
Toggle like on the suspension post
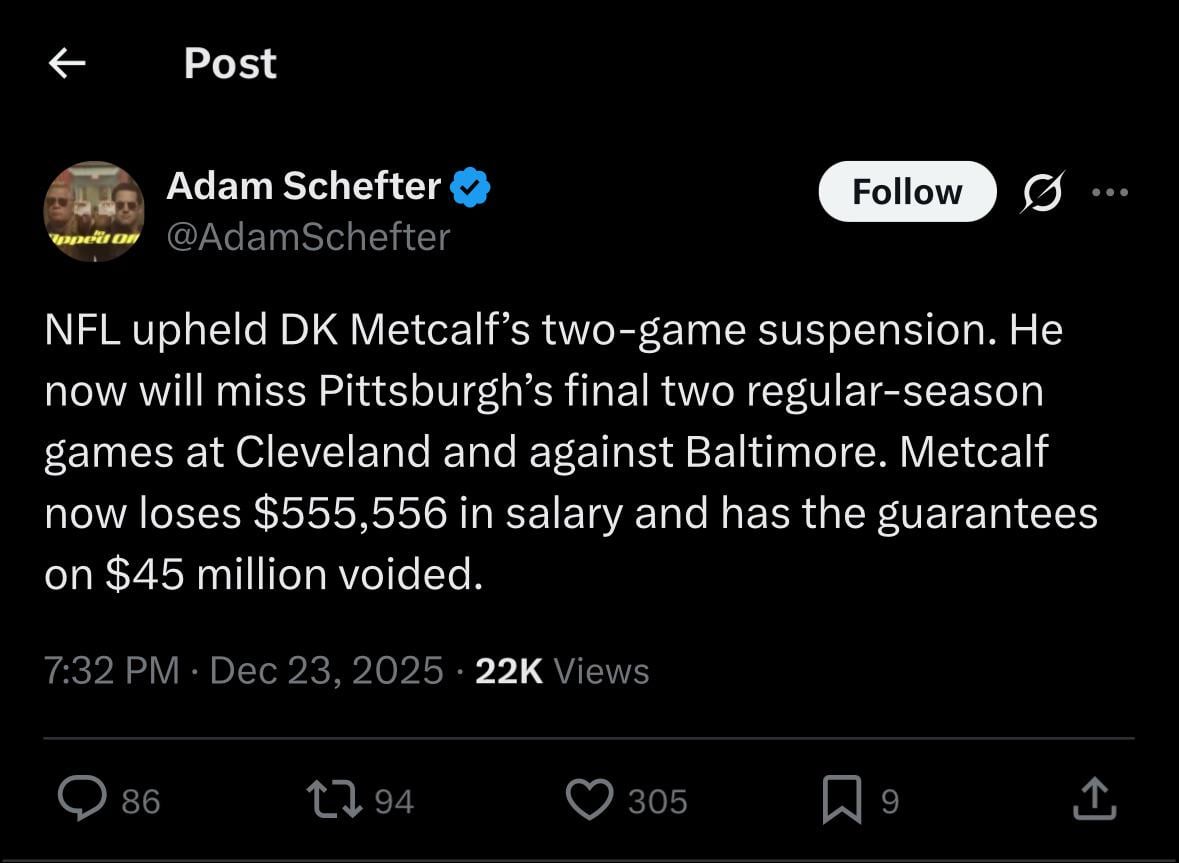pyautogui.click(x=592, y=798)
